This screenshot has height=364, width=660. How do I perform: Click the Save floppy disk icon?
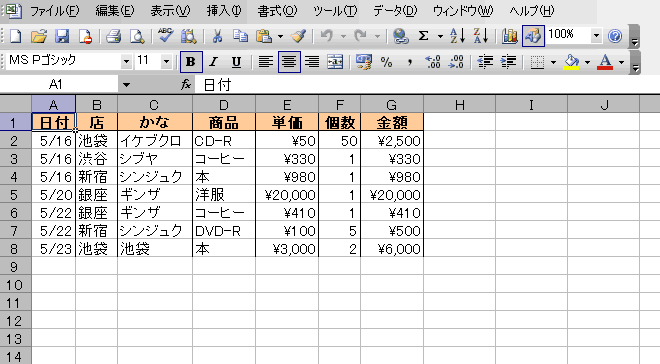coord(61,36)
